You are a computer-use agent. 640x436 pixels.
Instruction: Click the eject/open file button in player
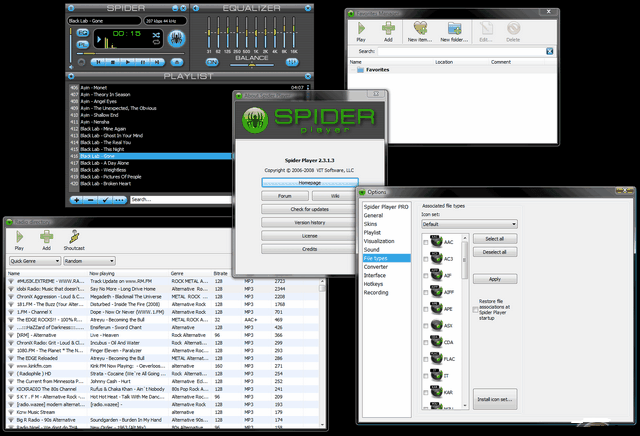point(177,62)
